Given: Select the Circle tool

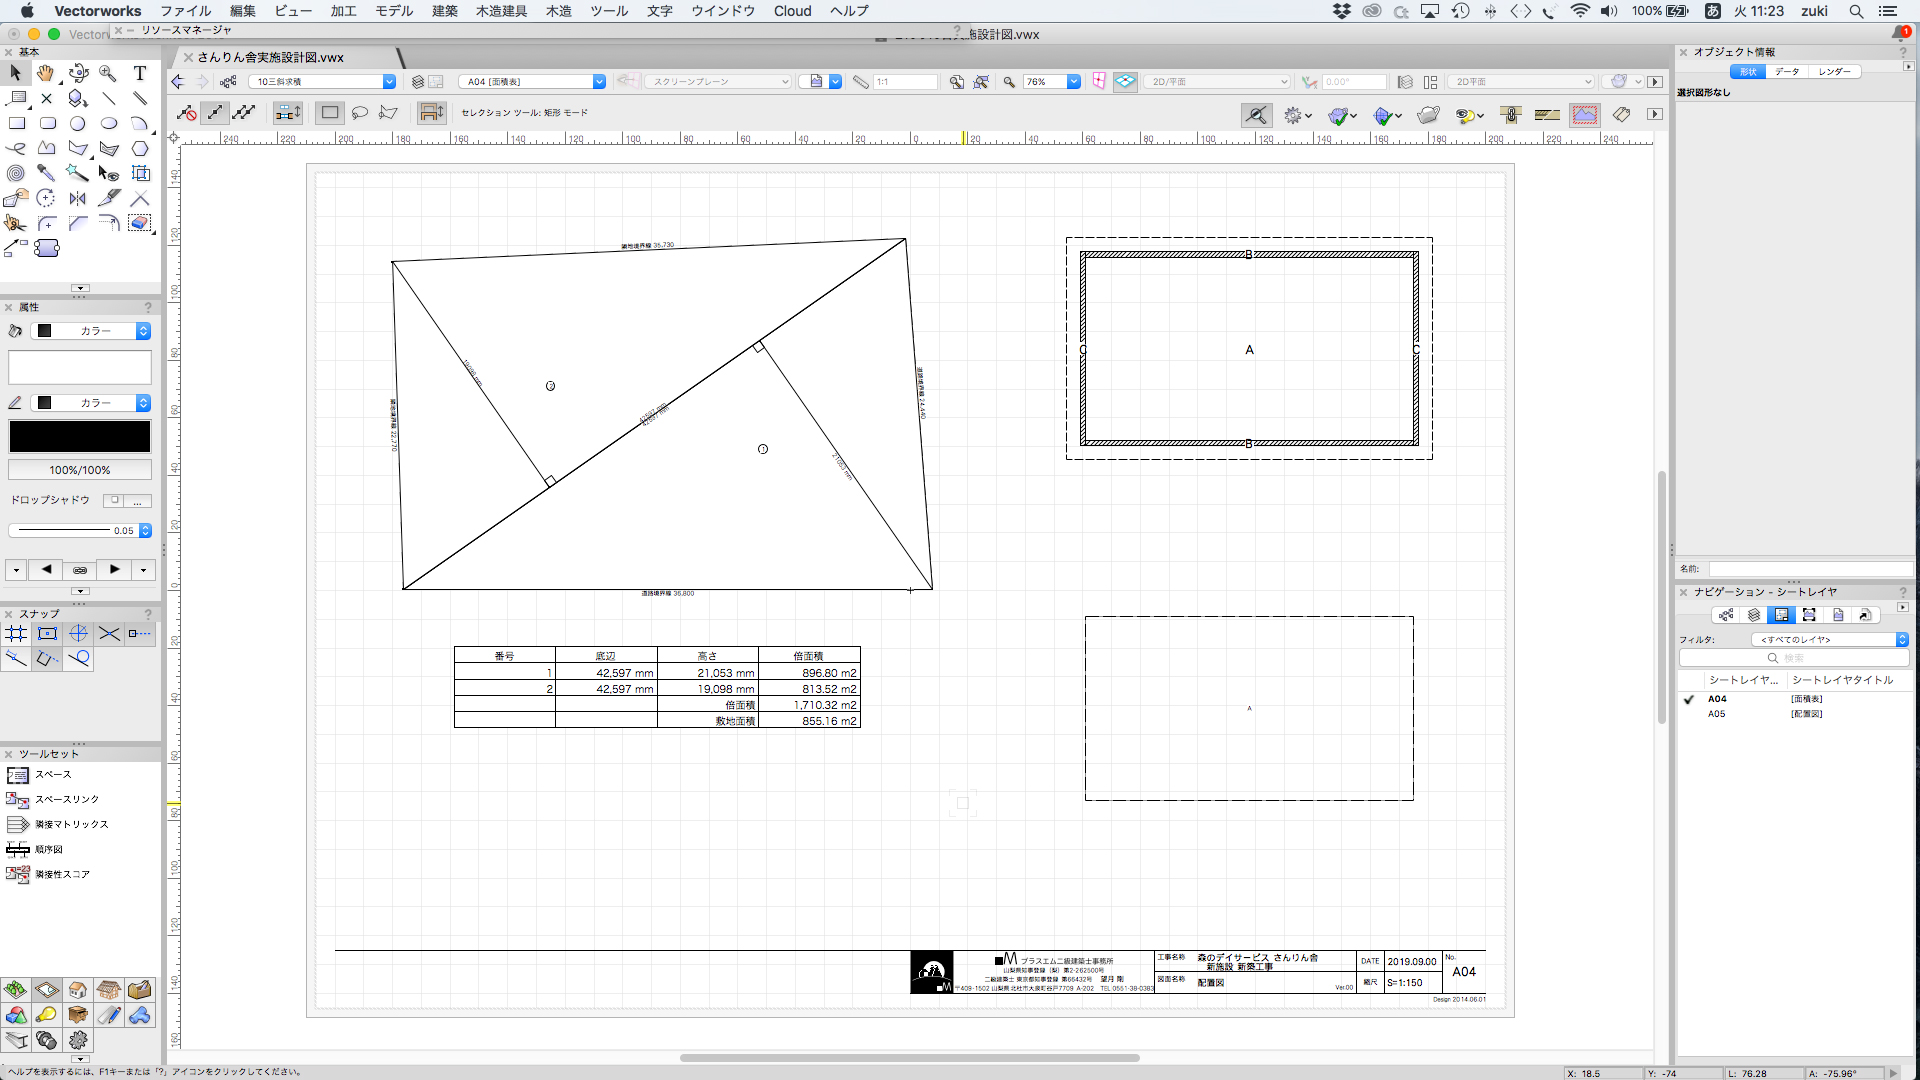Looking at the screenshot, I should pyautogui.click(x=78, y=123).
